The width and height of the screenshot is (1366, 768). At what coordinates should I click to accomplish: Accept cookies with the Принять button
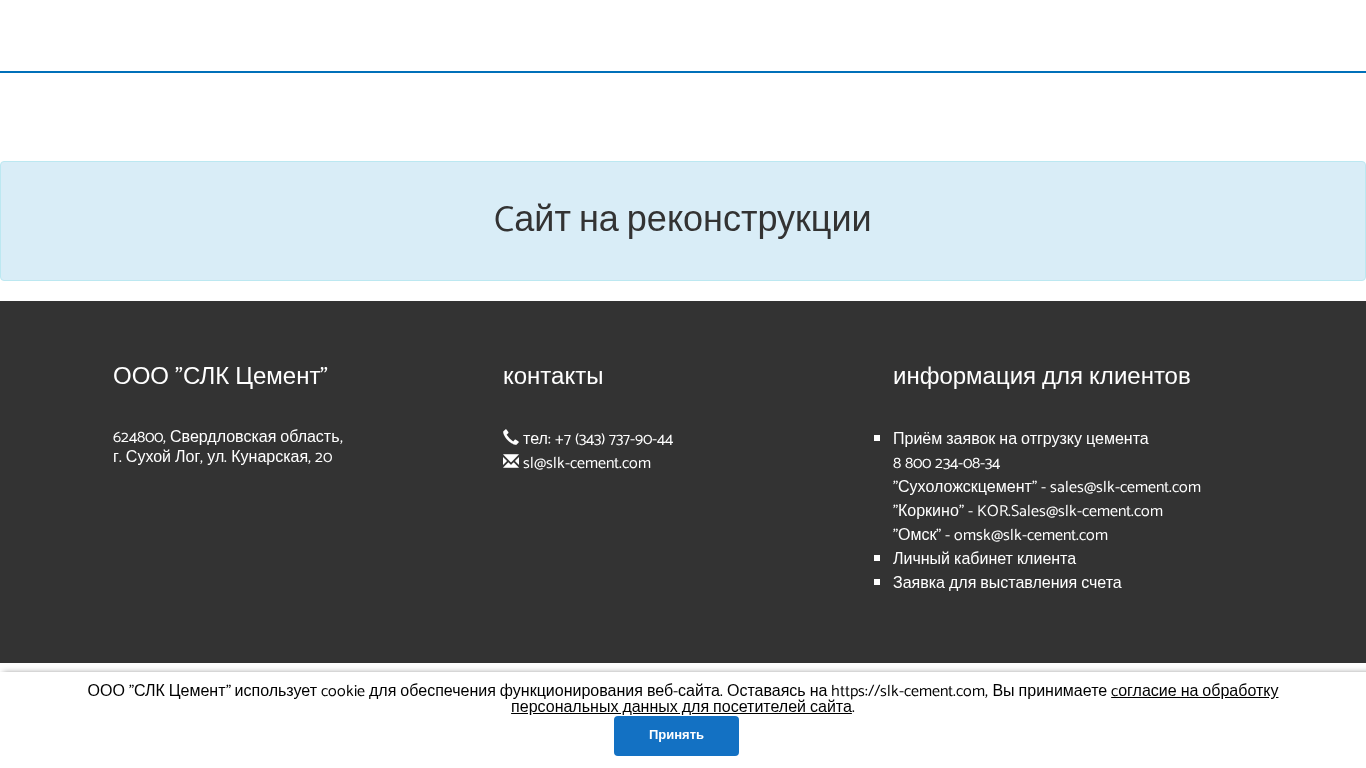tap(676, 736)
